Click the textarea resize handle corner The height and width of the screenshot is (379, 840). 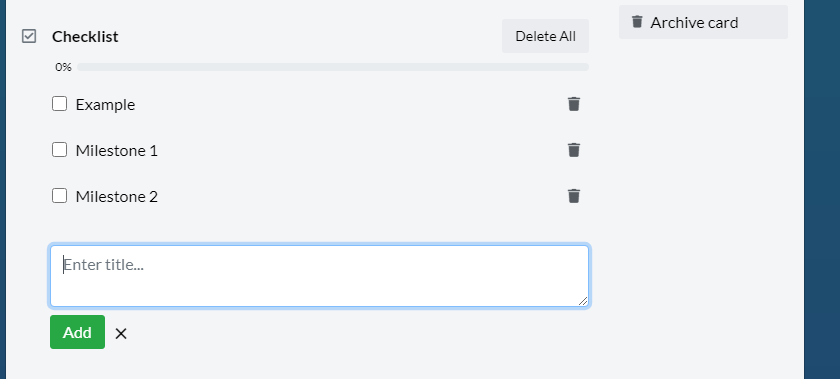coord(583,301)
